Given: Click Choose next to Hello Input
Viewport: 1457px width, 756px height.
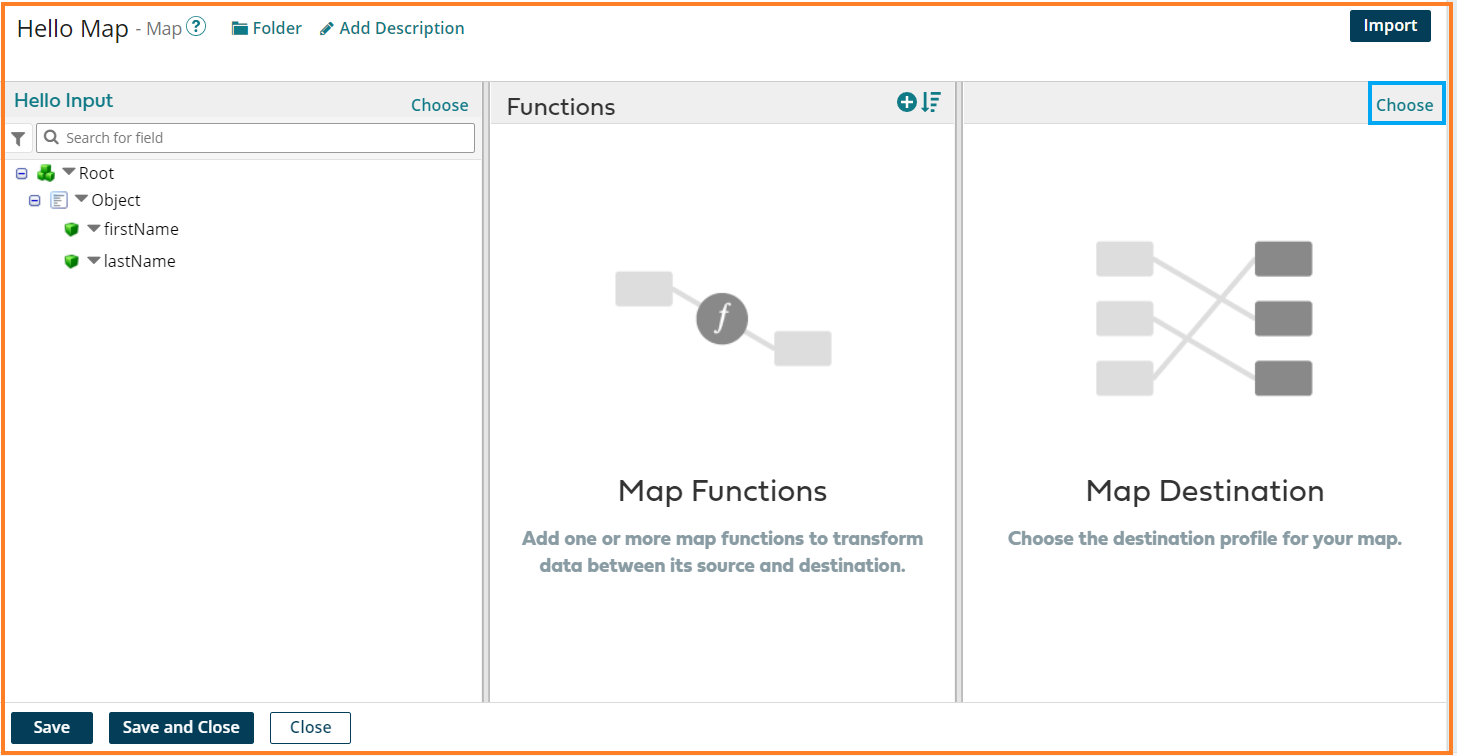Looking at the screenshot, I should [x=439, y=105].
